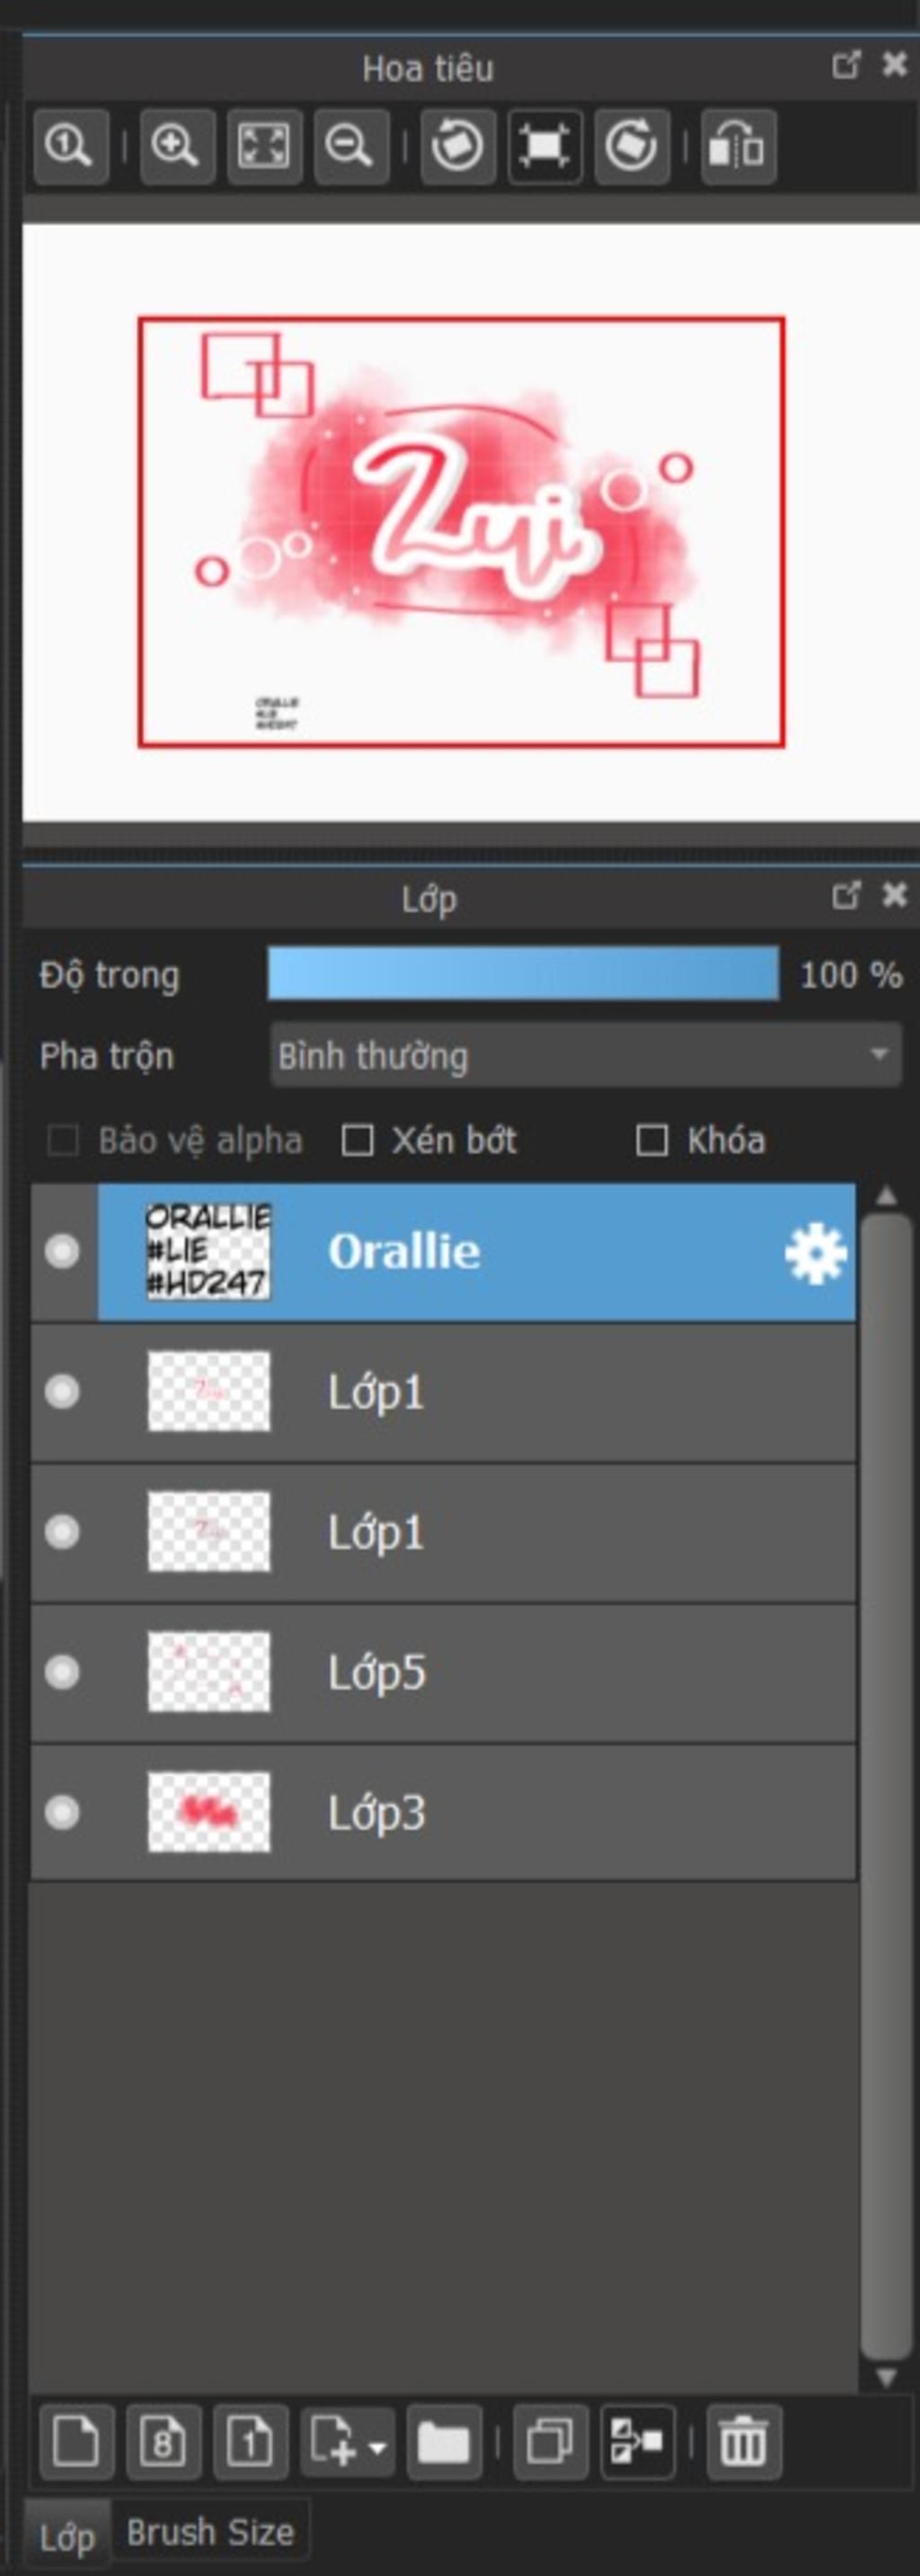Hide the Lớp5 layer
Image resolution: width=920 pixels, height=2576 pixels.
(62, 1672)
